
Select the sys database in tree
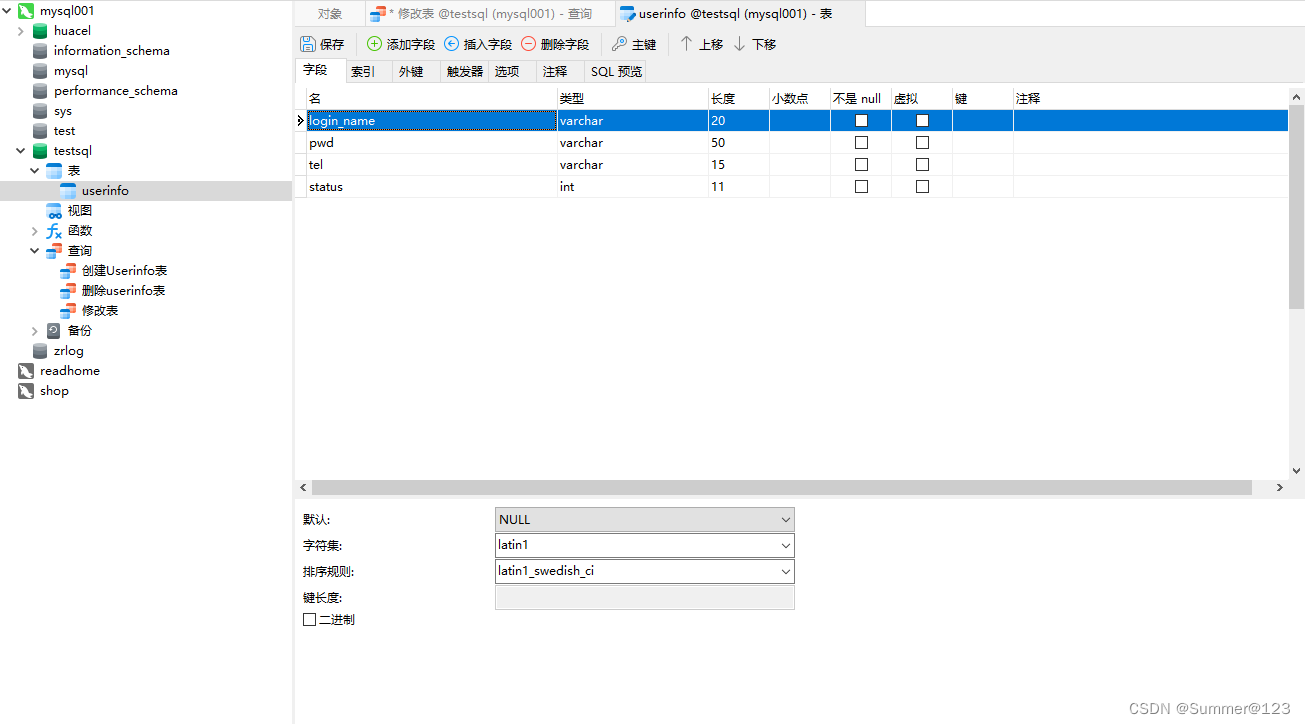pyautogui.click(x=63, y=111)
